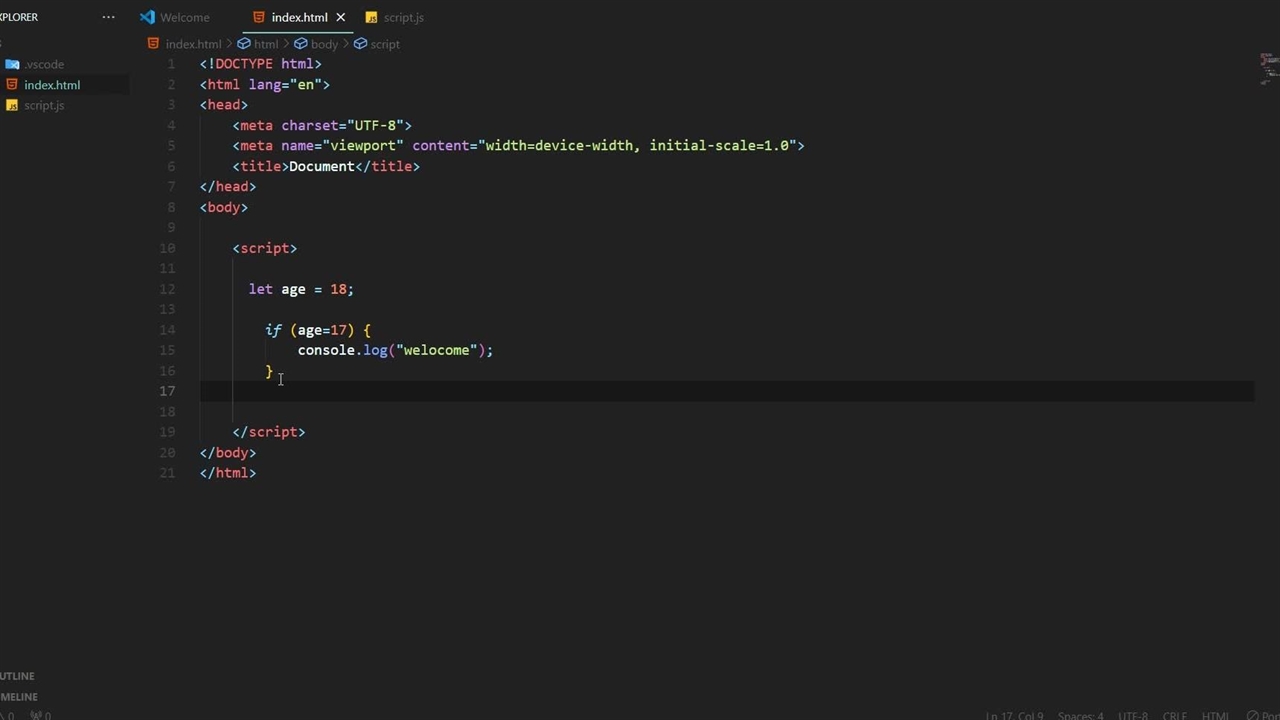
Task: Click the body symbol icon in breadcrumb
Action: [x=300, y=44]
